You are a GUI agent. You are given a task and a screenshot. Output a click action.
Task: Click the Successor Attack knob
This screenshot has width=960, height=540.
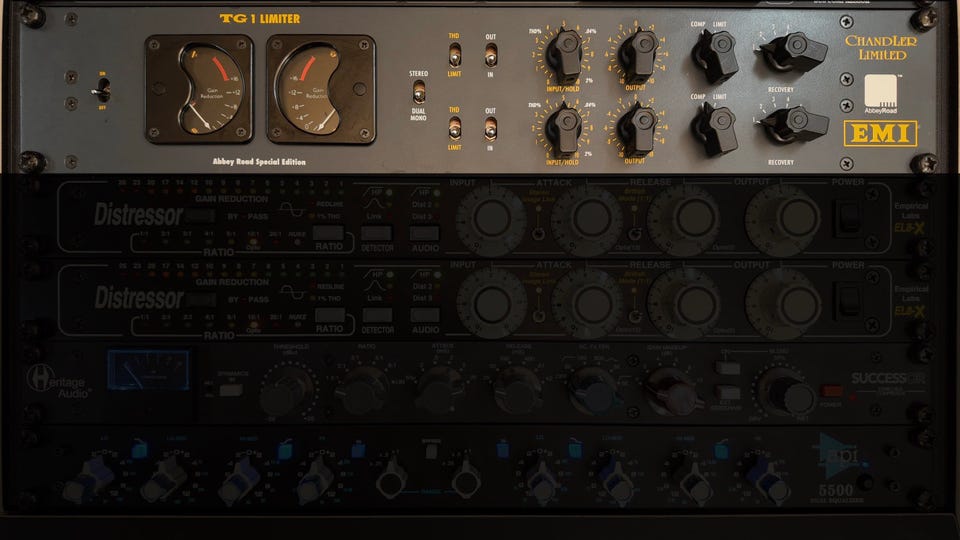(439, 390)
